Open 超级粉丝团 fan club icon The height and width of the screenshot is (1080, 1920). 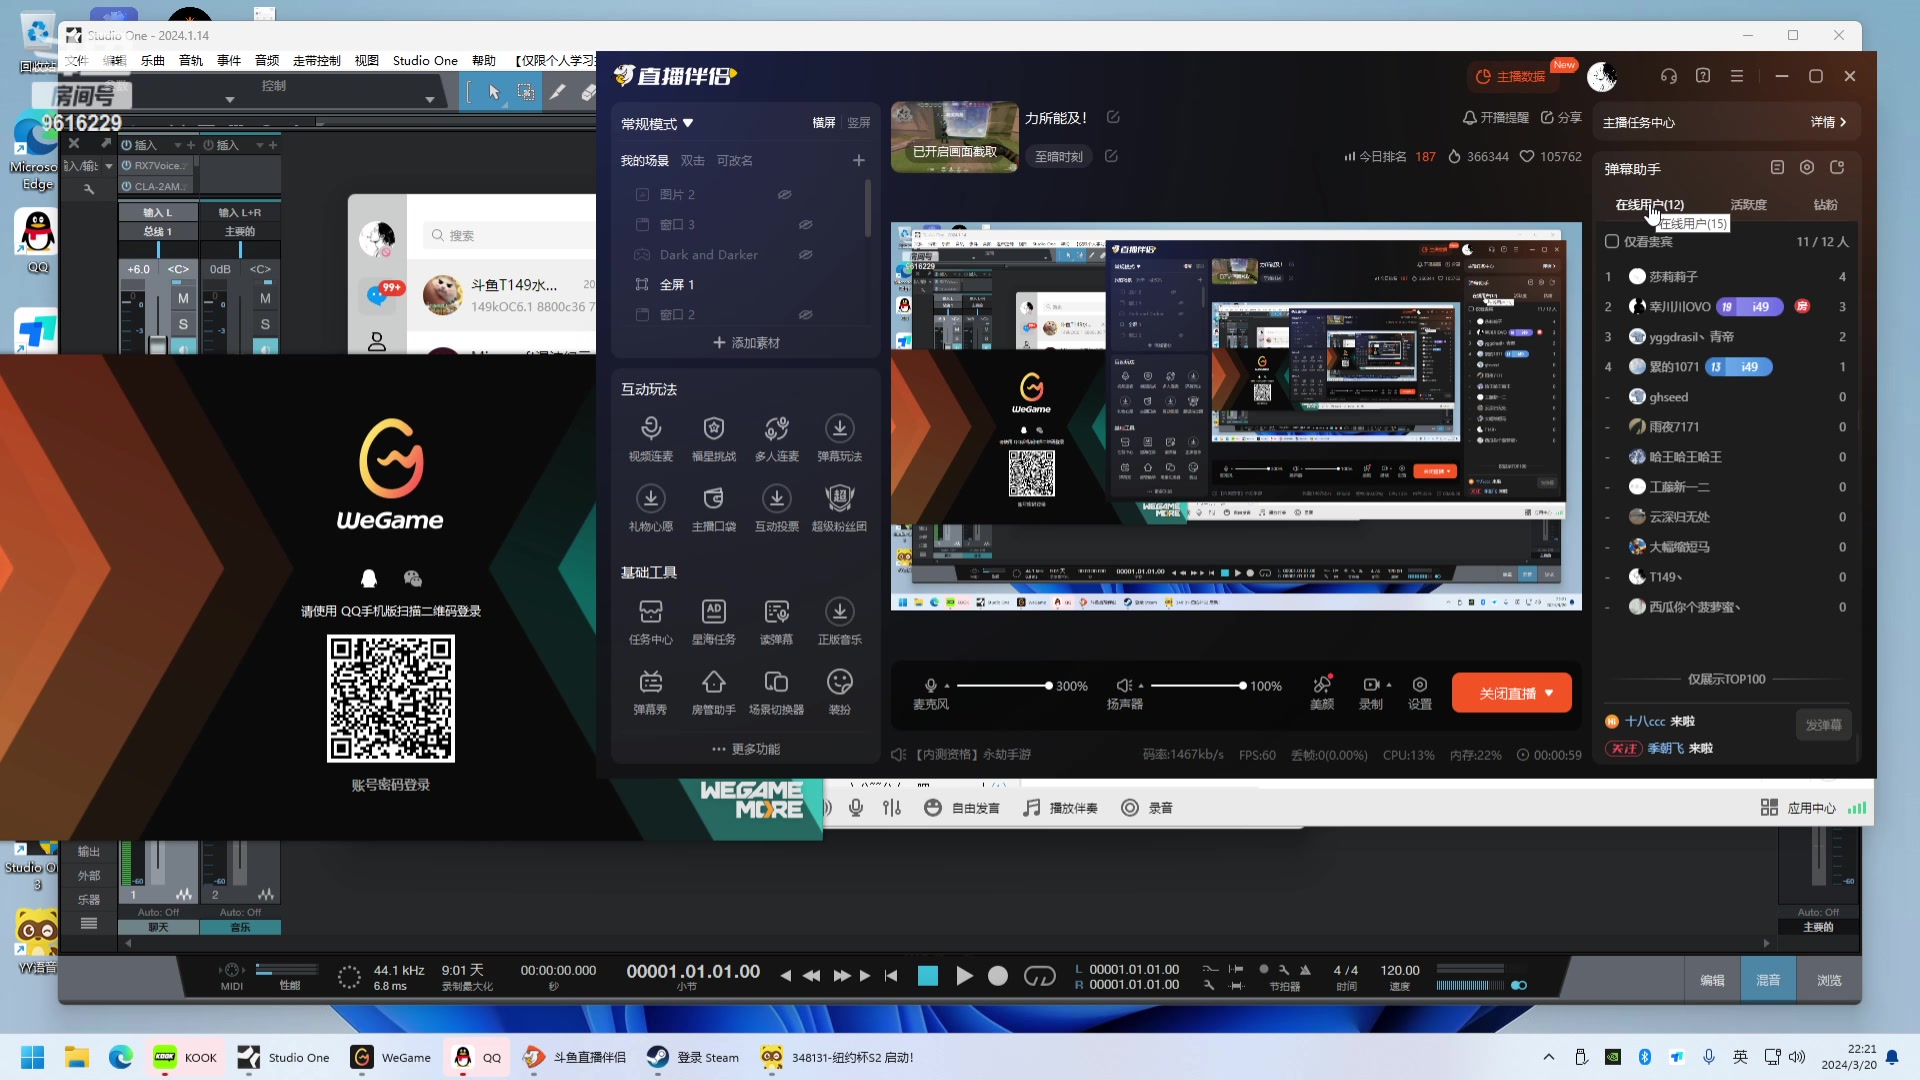click(x=840, y=508)
